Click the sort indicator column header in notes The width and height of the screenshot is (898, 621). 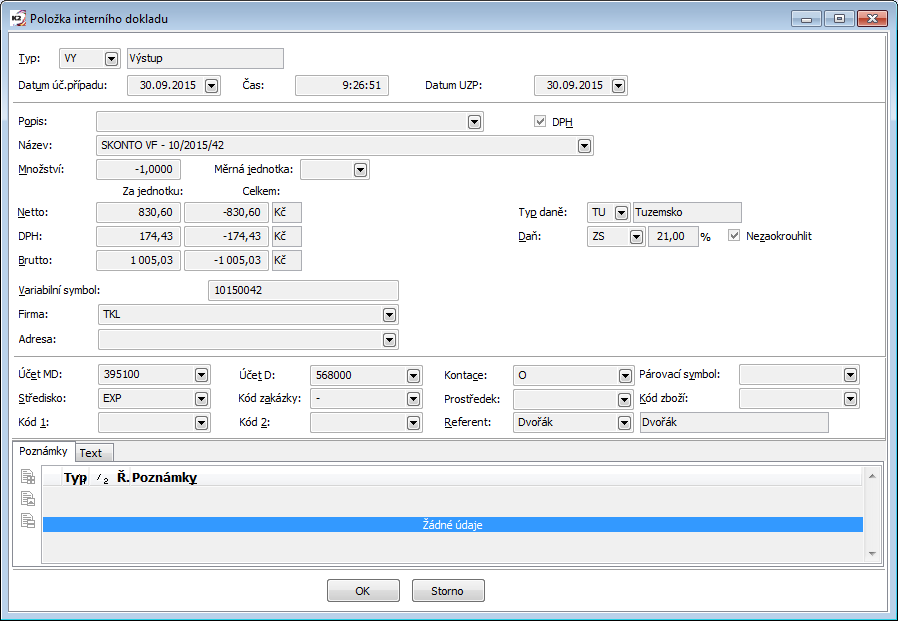coord(102,477)
